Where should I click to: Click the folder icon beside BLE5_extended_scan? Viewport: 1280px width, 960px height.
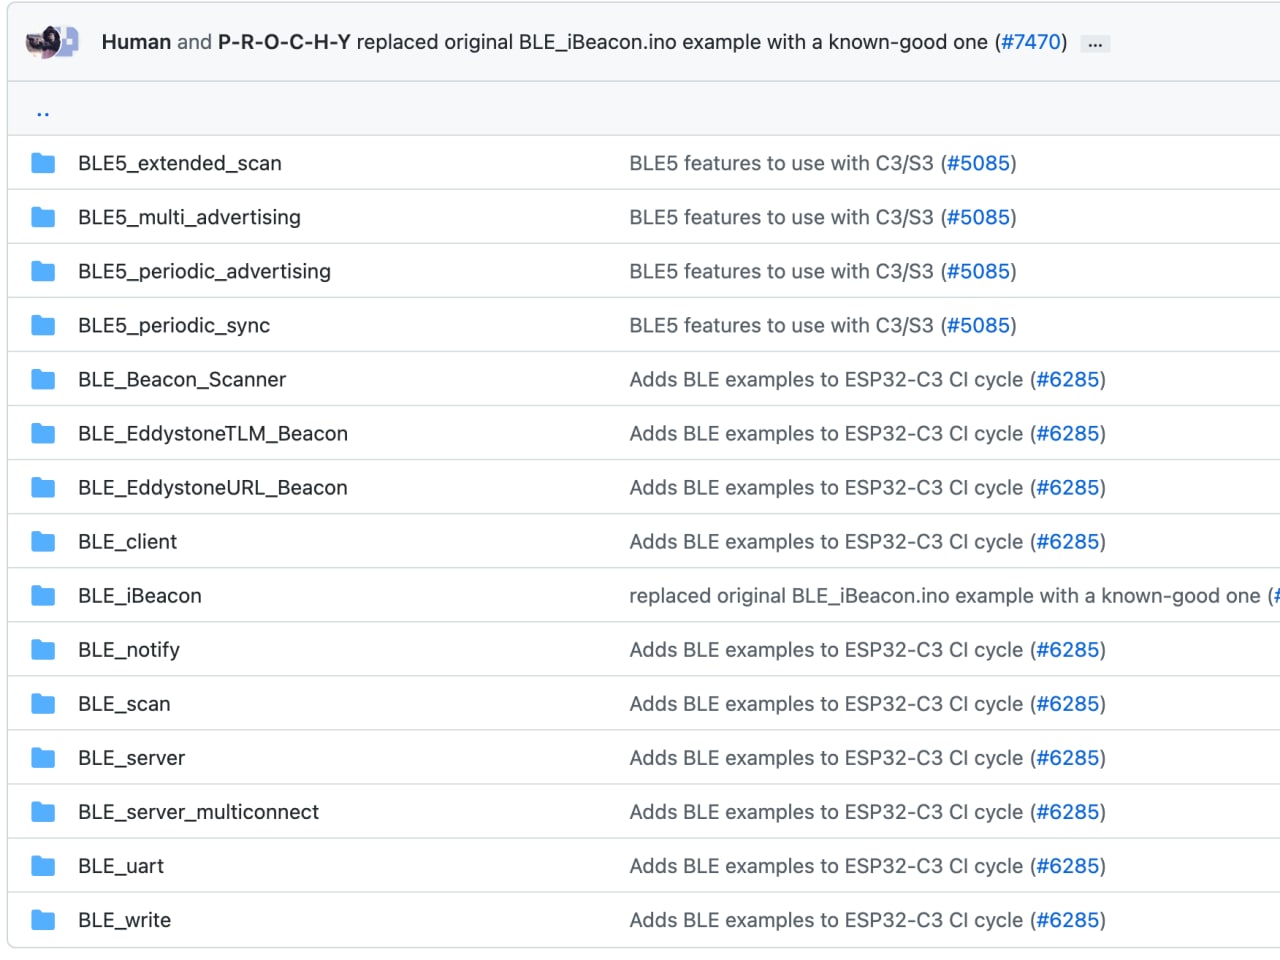point(43,163)
